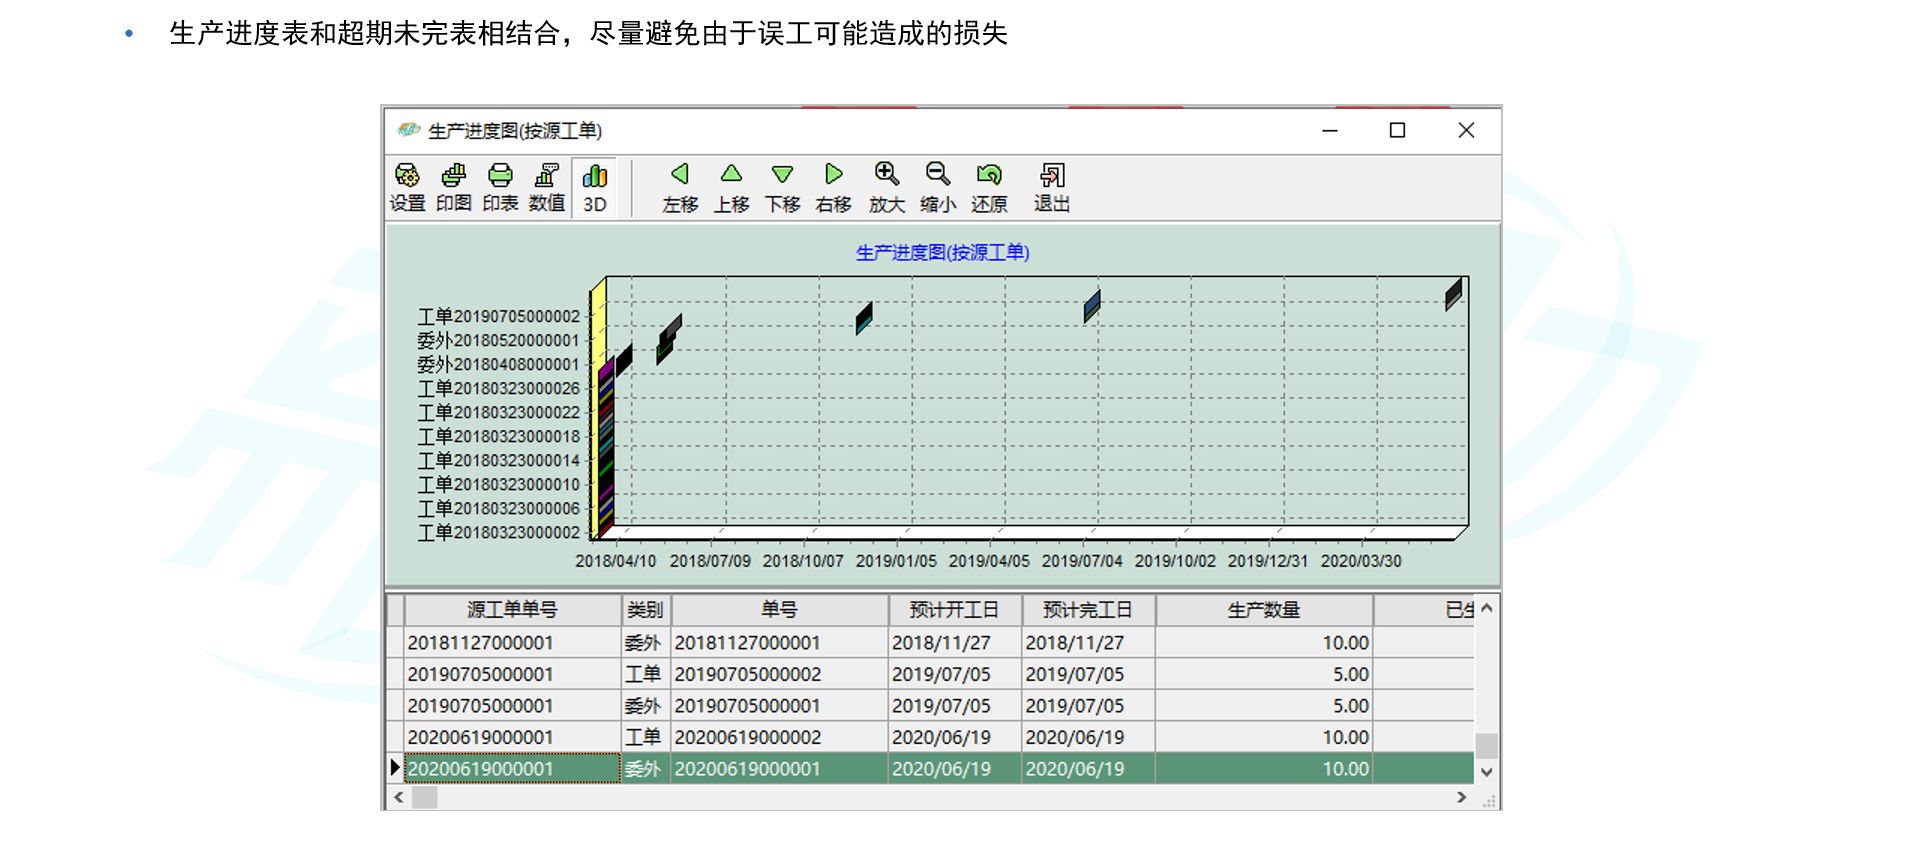Maximize the 生产进度图 window
1920x847 pixels.
tap(1397, 130)
